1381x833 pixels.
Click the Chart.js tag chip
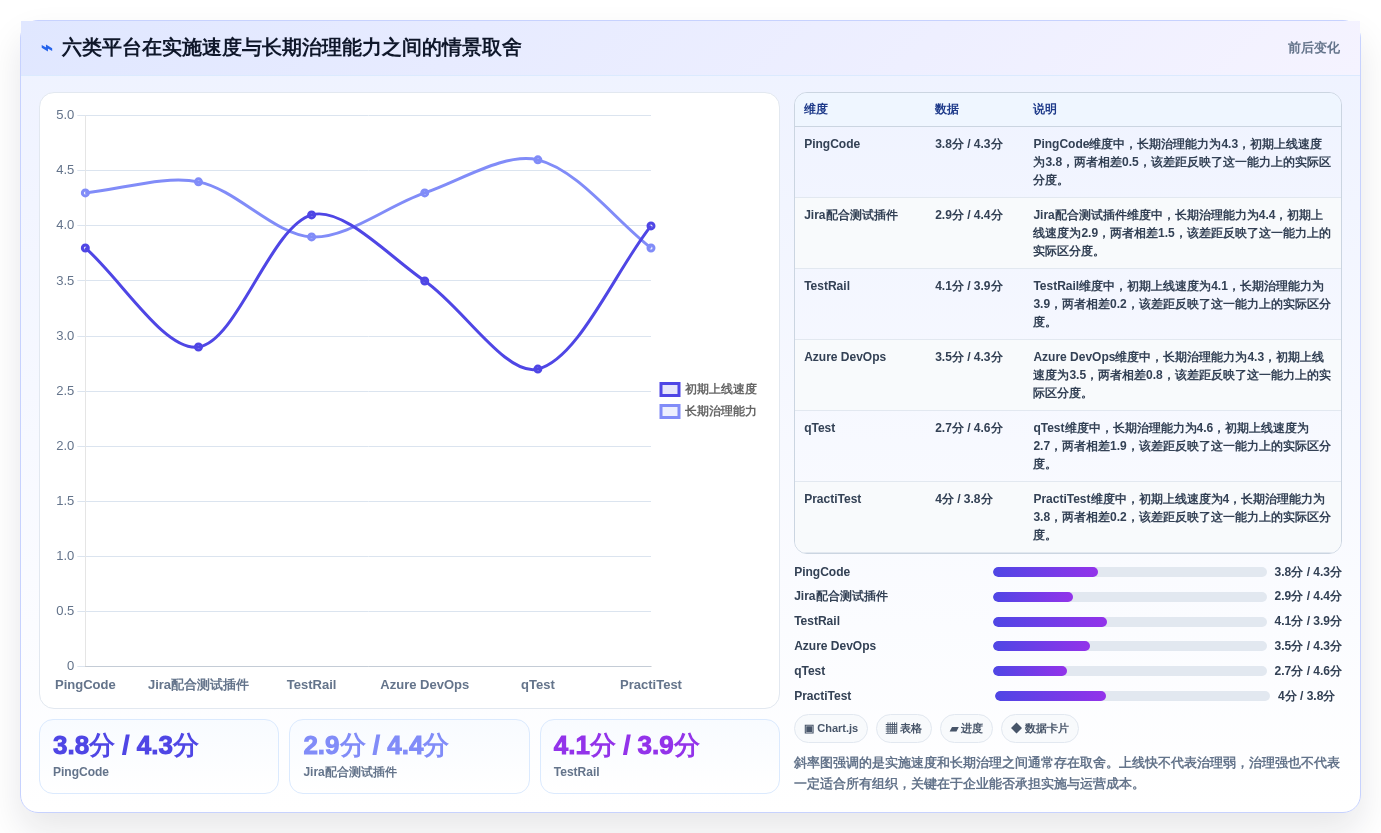tap(831, 728)
